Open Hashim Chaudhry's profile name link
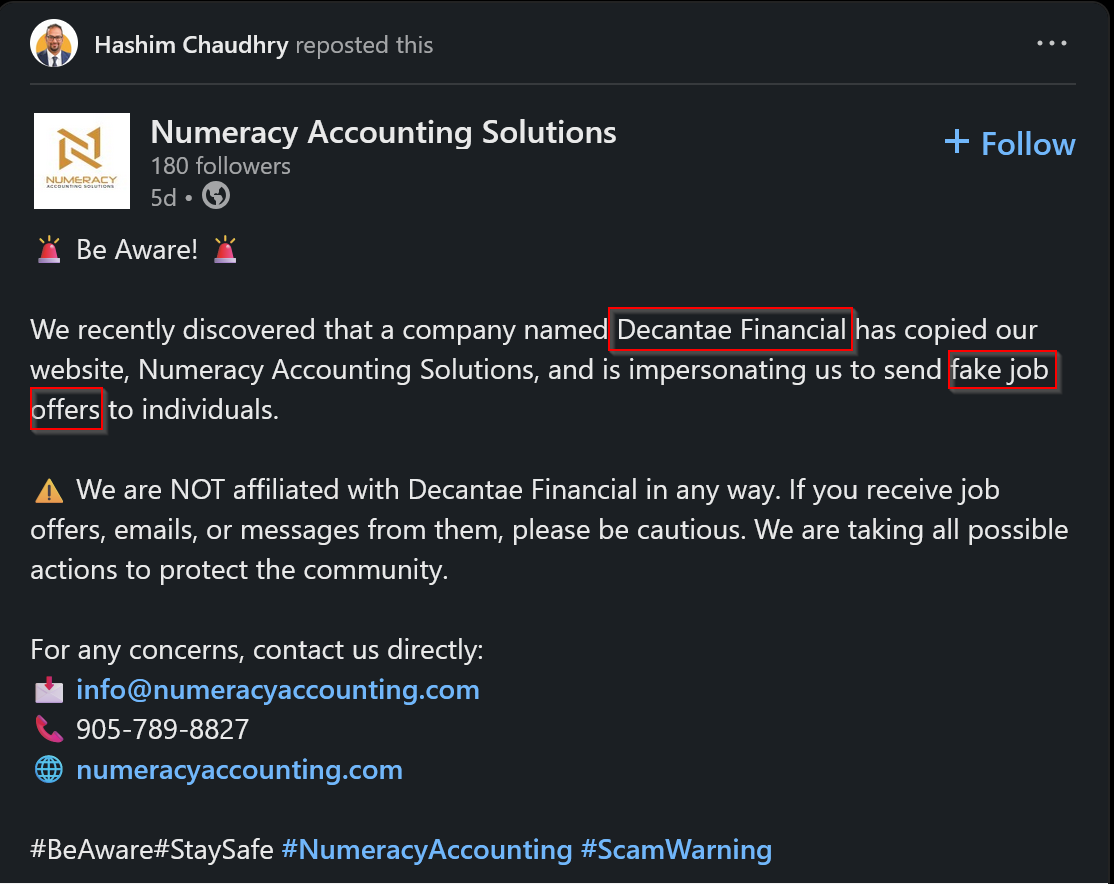The width and height of the screenshot is (1114, 884). point(191,45)
